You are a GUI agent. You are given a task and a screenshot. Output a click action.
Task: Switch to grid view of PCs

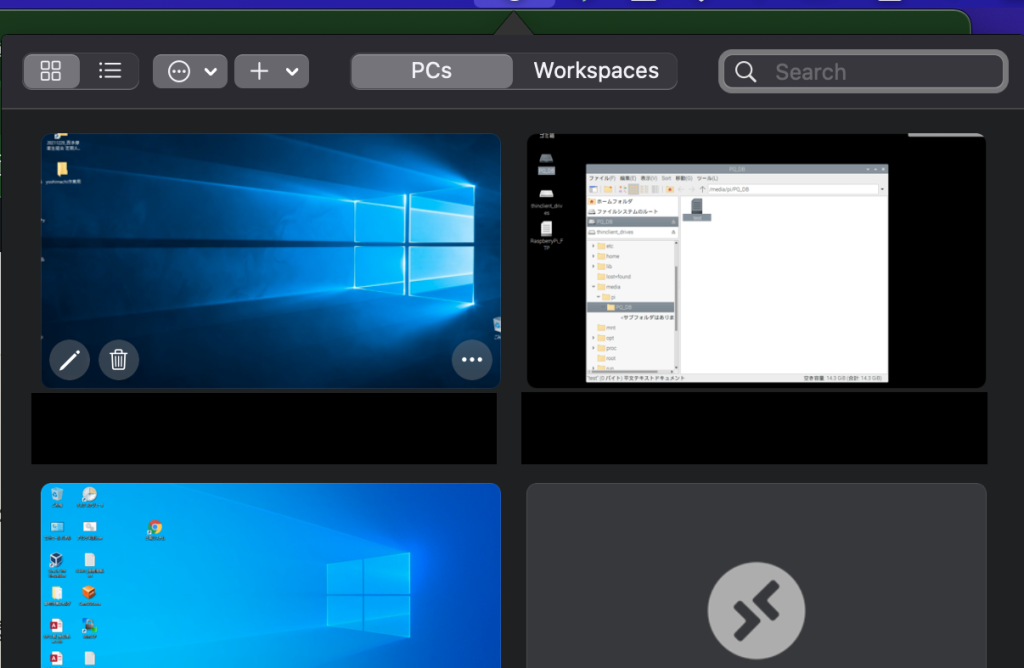pos(51,71)
